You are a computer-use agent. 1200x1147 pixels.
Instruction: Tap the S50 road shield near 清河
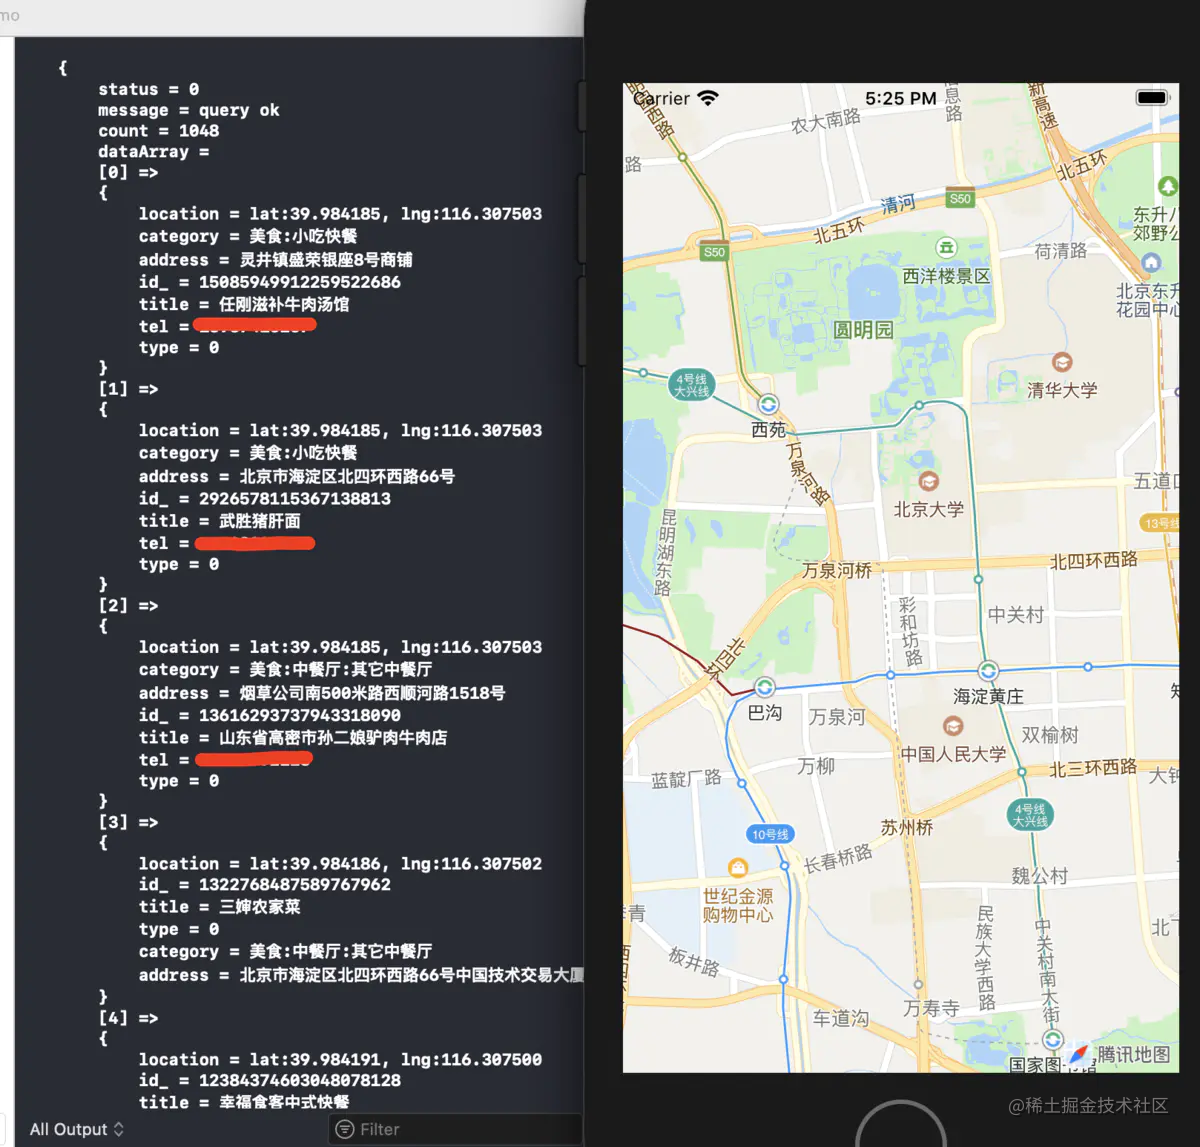point(960,199)
